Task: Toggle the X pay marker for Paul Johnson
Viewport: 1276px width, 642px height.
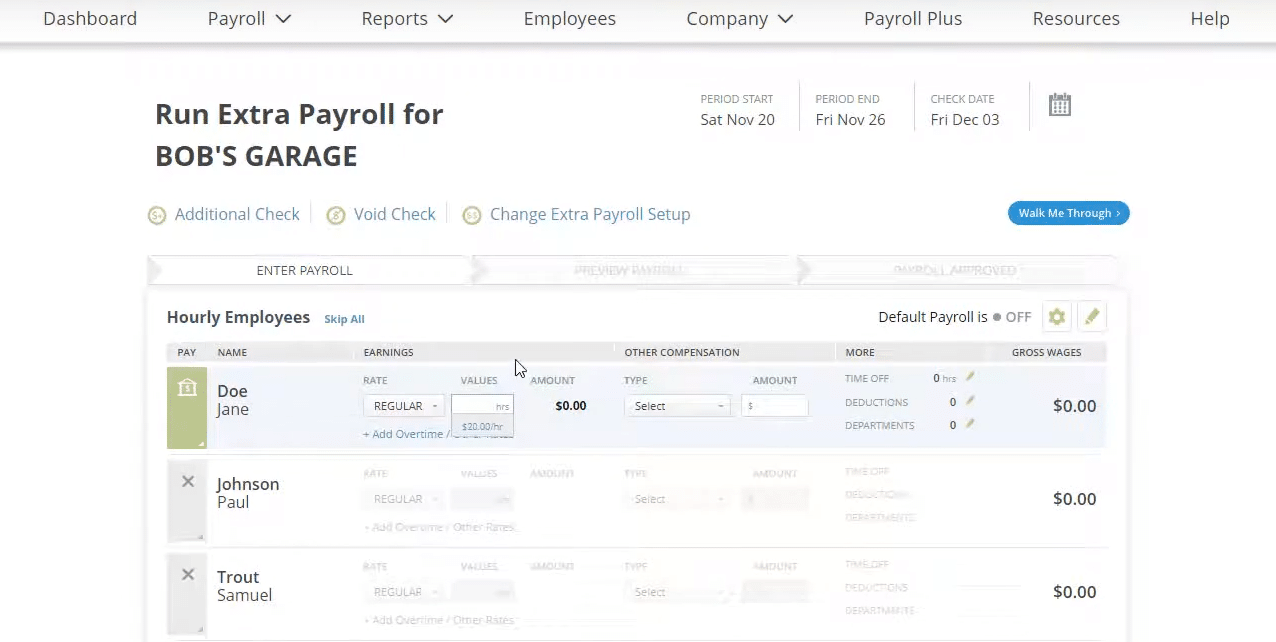Action: [x=187, y=482]
